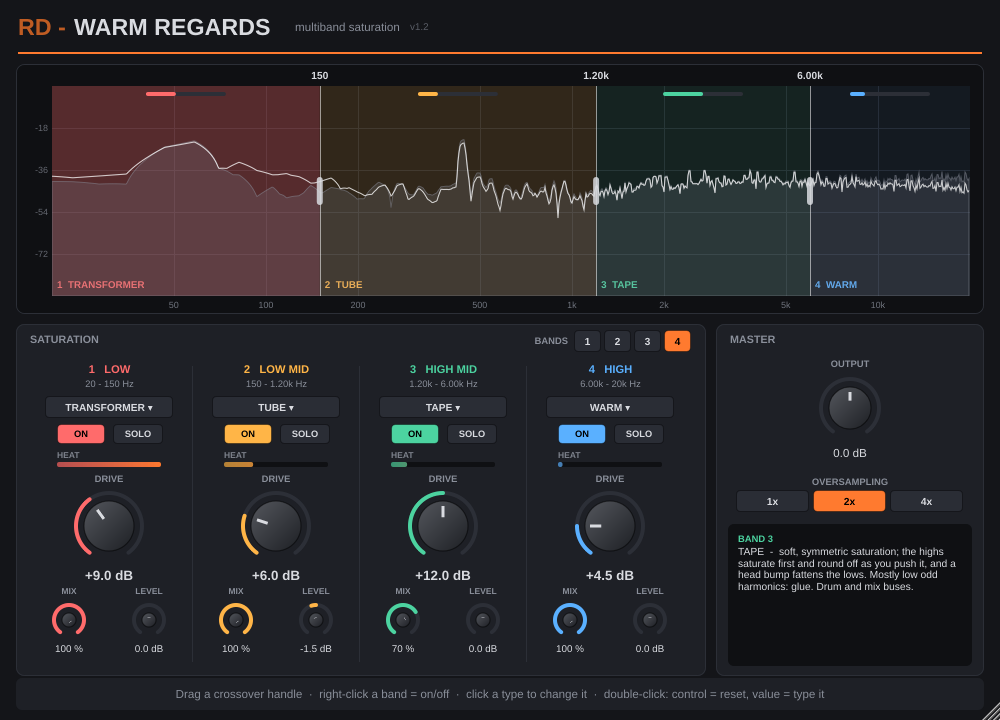1000x720 pixels.
Task: Click the '3 HIGH MID' band heading
Action: [443, 369]
